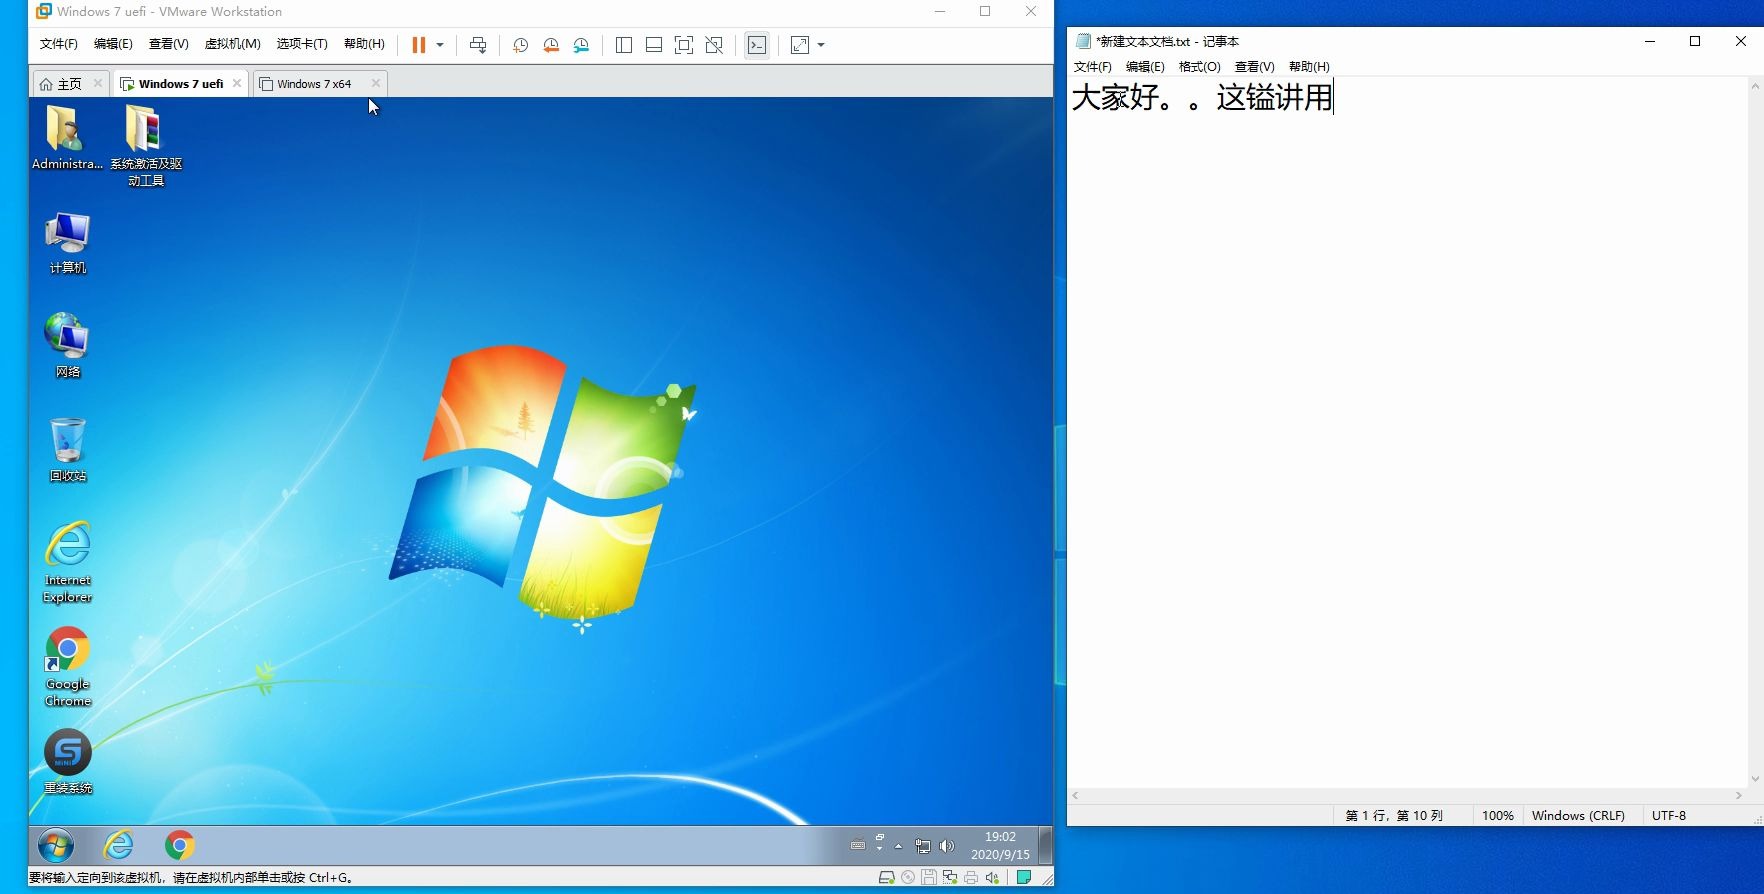This screenshot has width=1764, height=894.
Task: Click the hard disk device icon in VMware status bar
Action: click(886, 878)
